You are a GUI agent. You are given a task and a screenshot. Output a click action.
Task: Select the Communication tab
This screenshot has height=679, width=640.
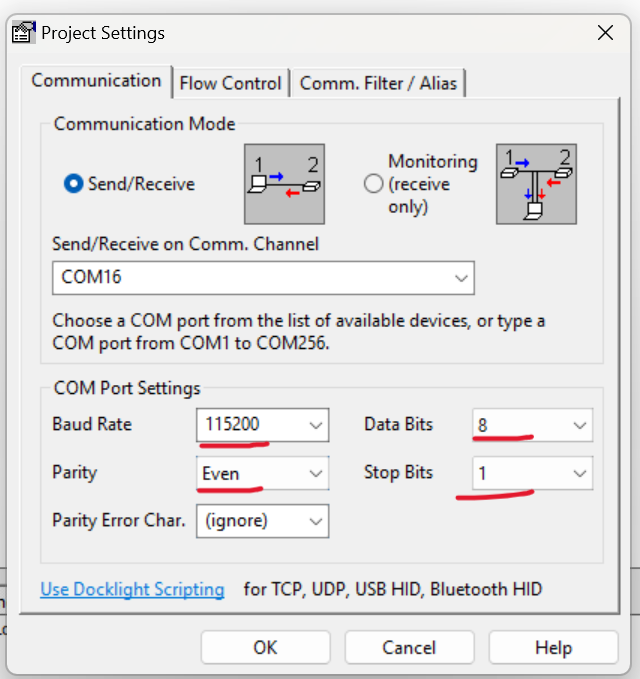pos(96,81)
